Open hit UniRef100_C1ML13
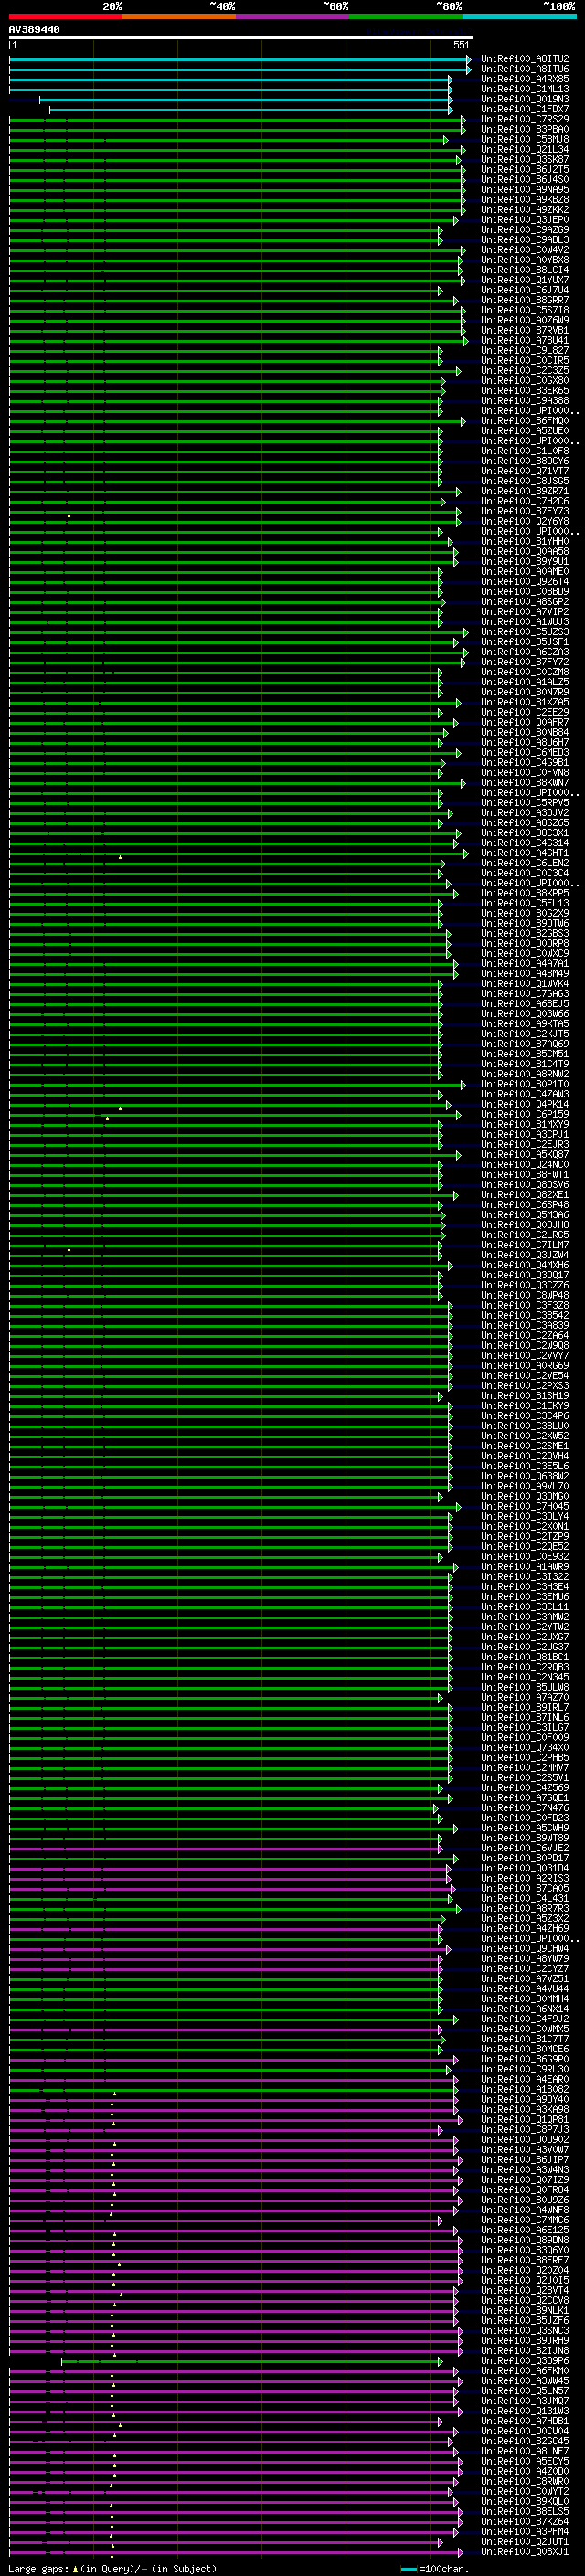This screenshot has height=2576, width=585. click(x=525, y=89)
